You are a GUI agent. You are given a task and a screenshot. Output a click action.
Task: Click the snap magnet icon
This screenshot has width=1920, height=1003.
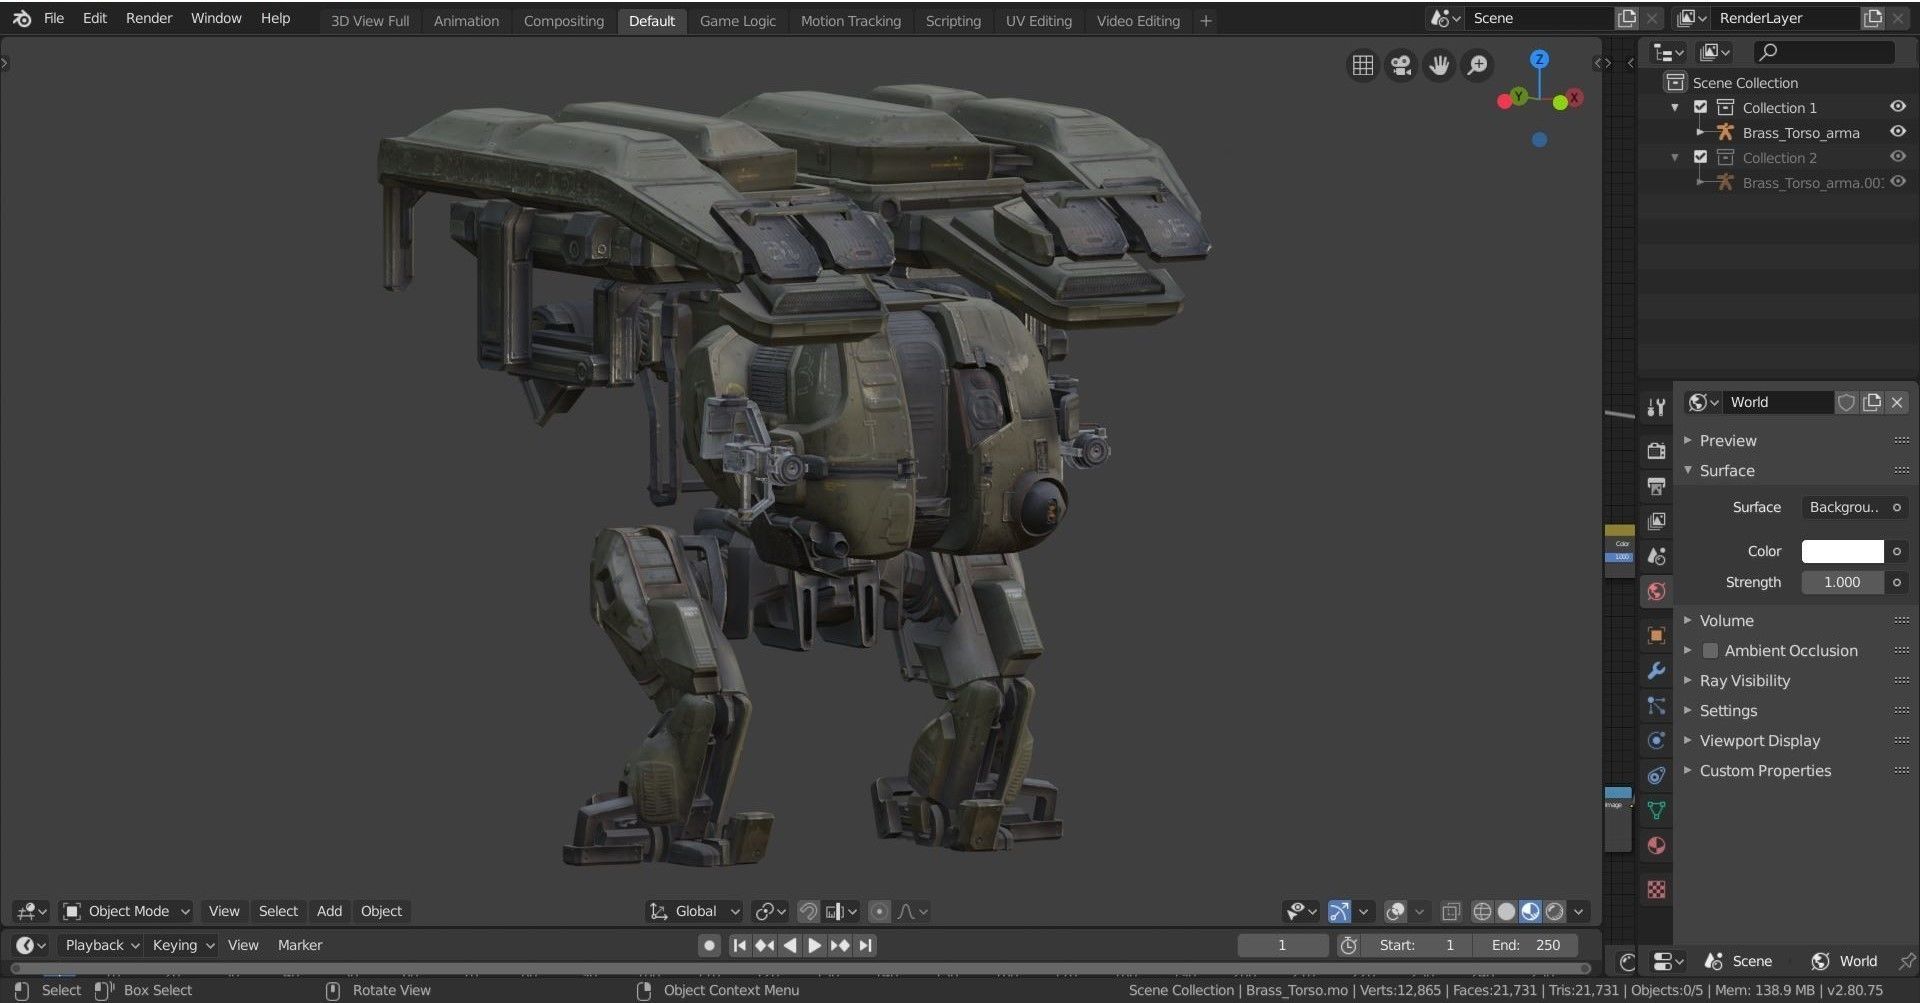[x=808, y=911]
